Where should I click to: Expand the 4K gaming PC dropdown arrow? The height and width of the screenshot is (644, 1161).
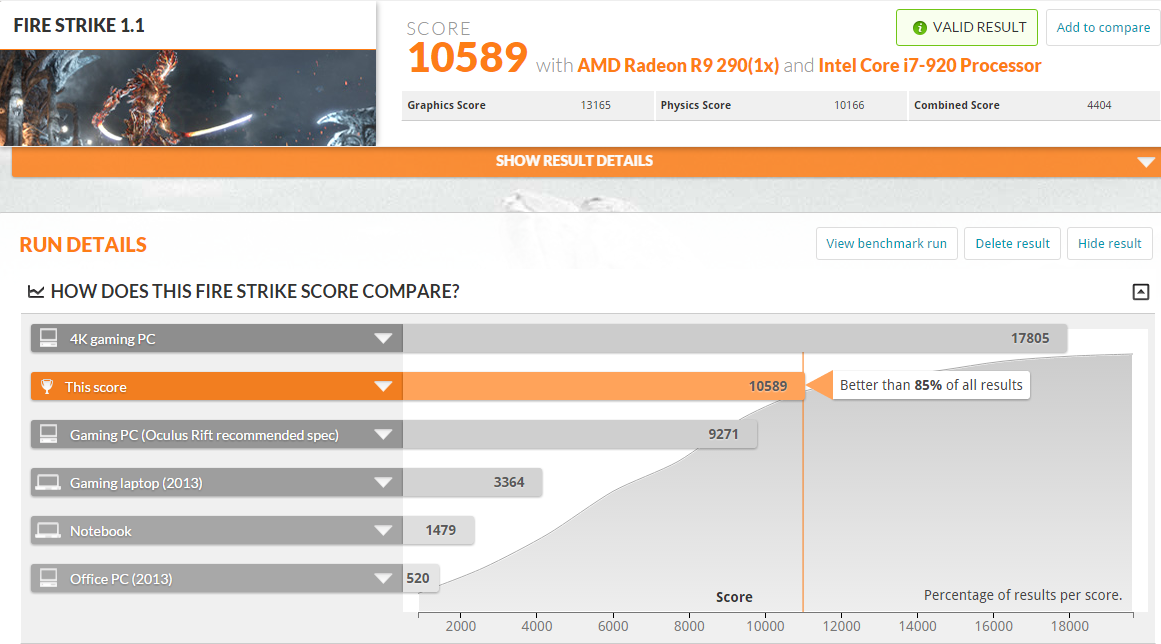point(383,338)
